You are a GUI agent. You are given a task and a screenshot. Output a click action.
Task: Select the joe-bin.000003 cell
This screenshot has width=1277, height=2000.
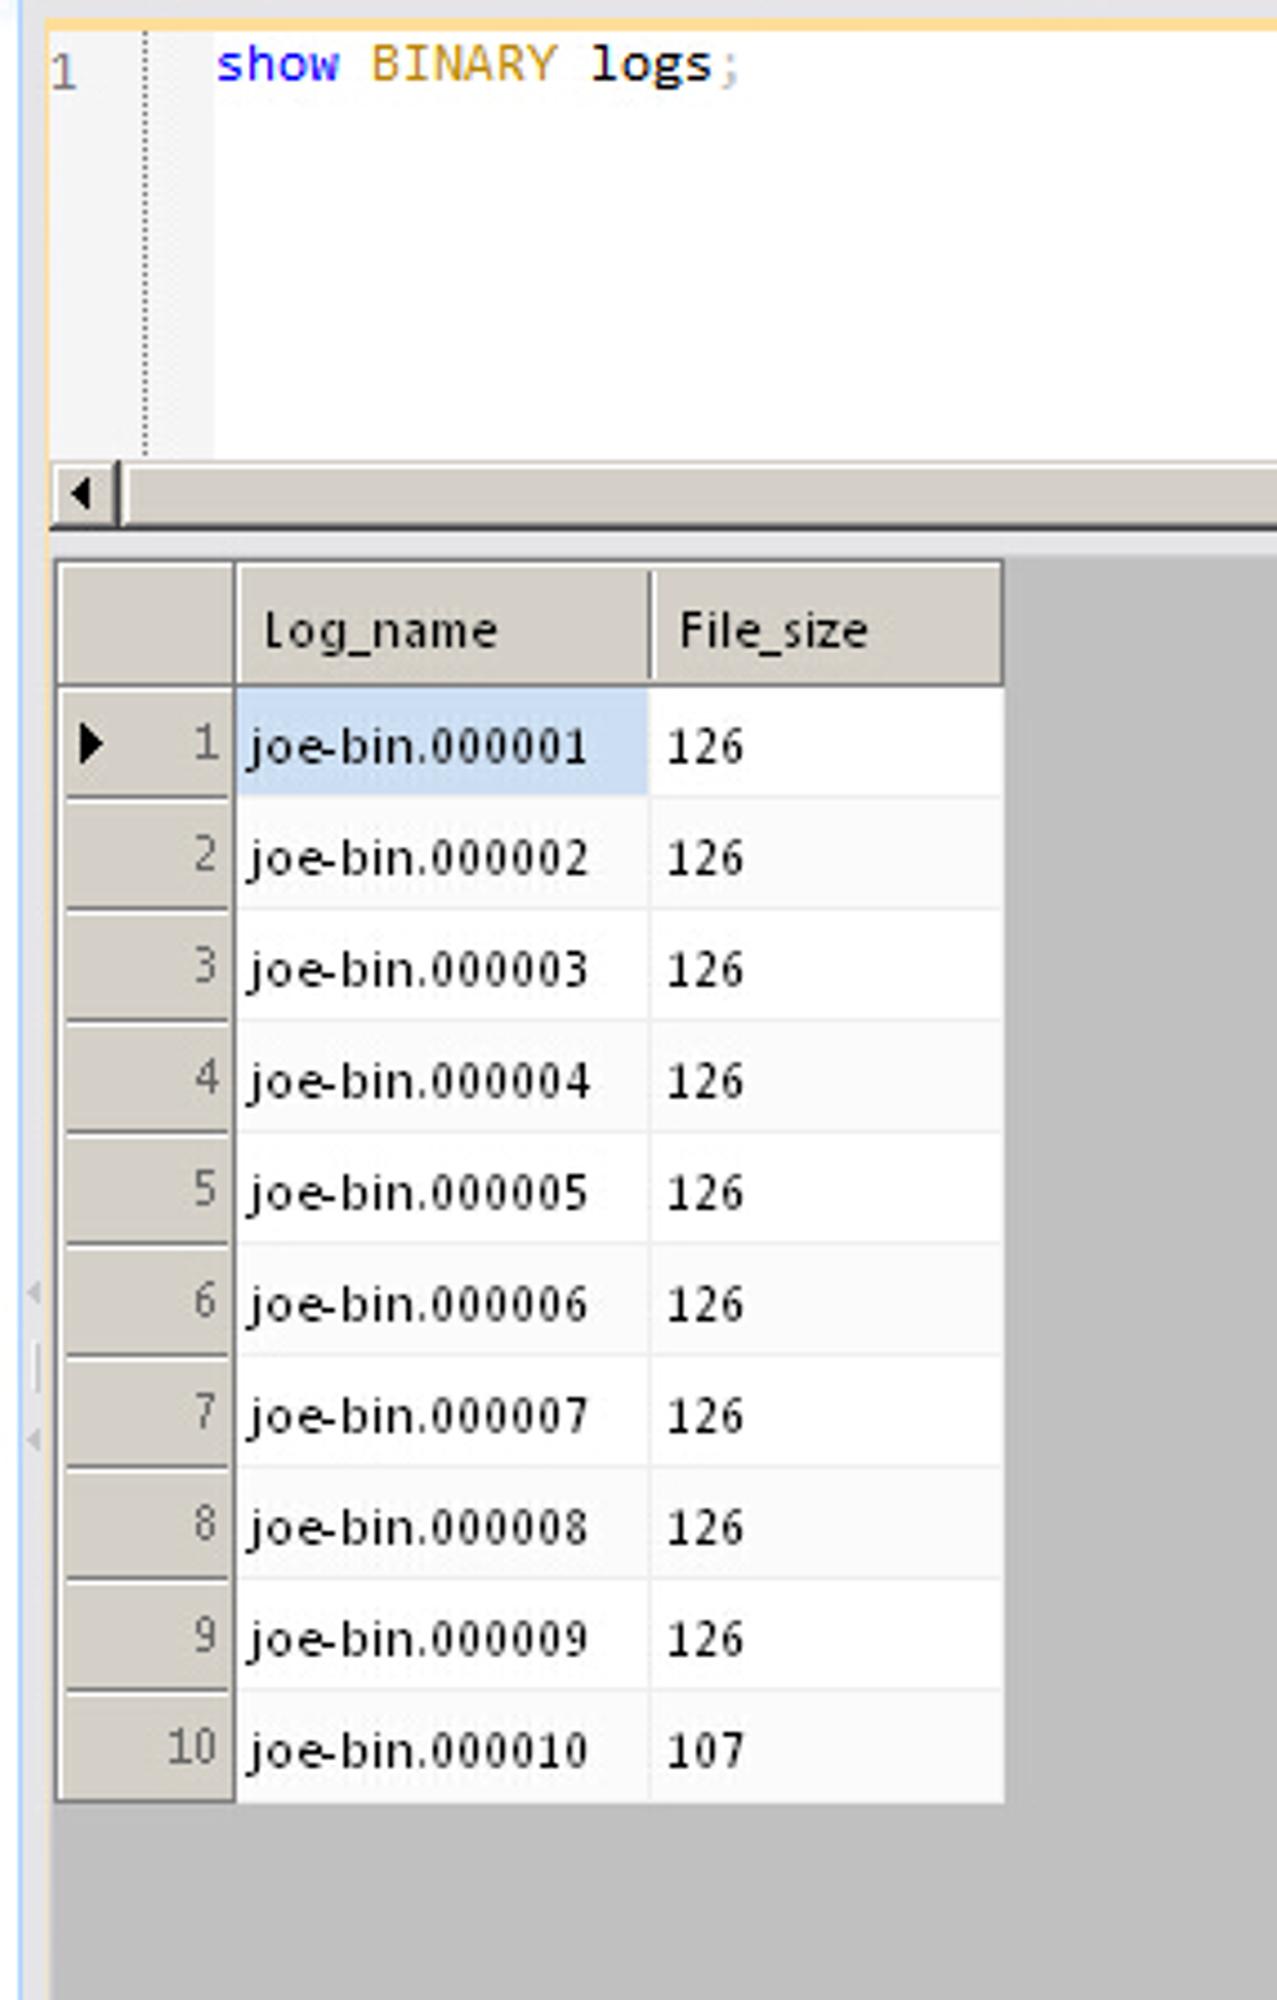click(442, 967)
